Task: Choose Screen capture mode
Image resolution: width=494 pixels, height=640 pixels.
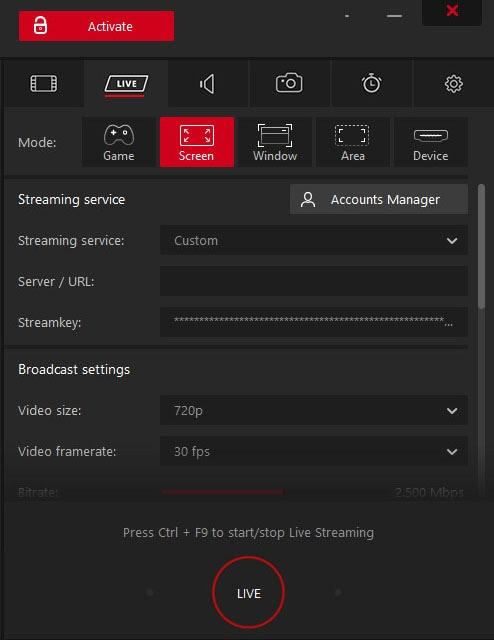Action: (x=197, y=142)
